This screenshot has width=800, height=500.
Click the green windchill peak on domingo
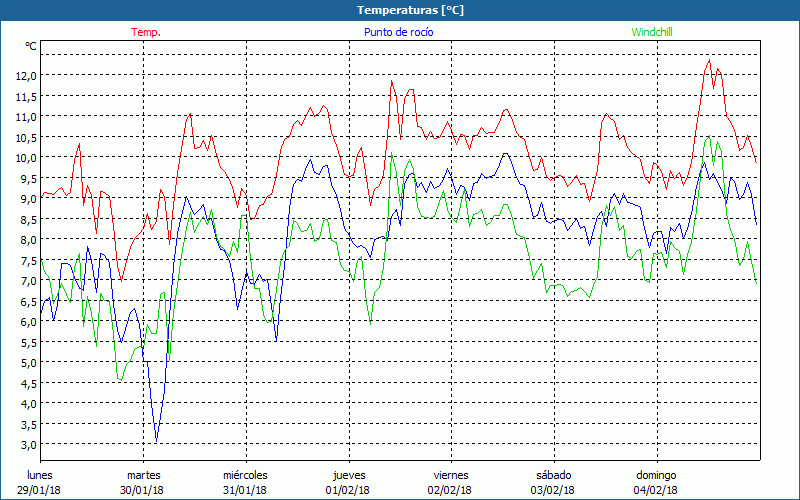click(x=709, y=138)
